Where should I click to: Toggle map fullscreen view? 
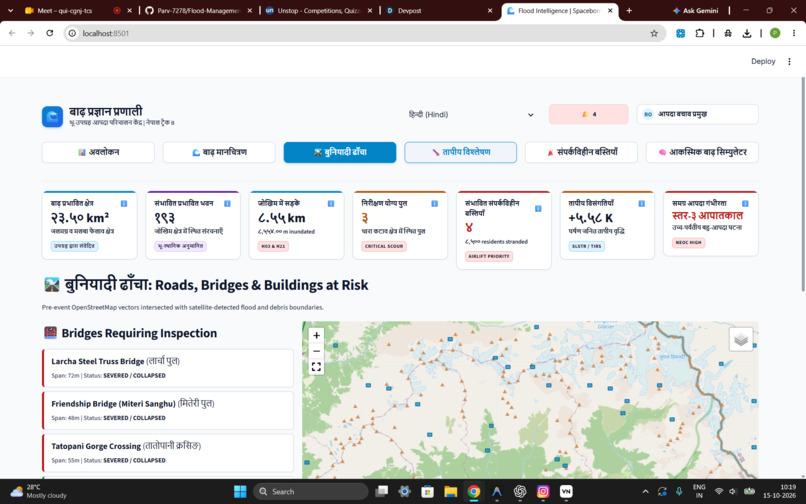click(317, 367)
